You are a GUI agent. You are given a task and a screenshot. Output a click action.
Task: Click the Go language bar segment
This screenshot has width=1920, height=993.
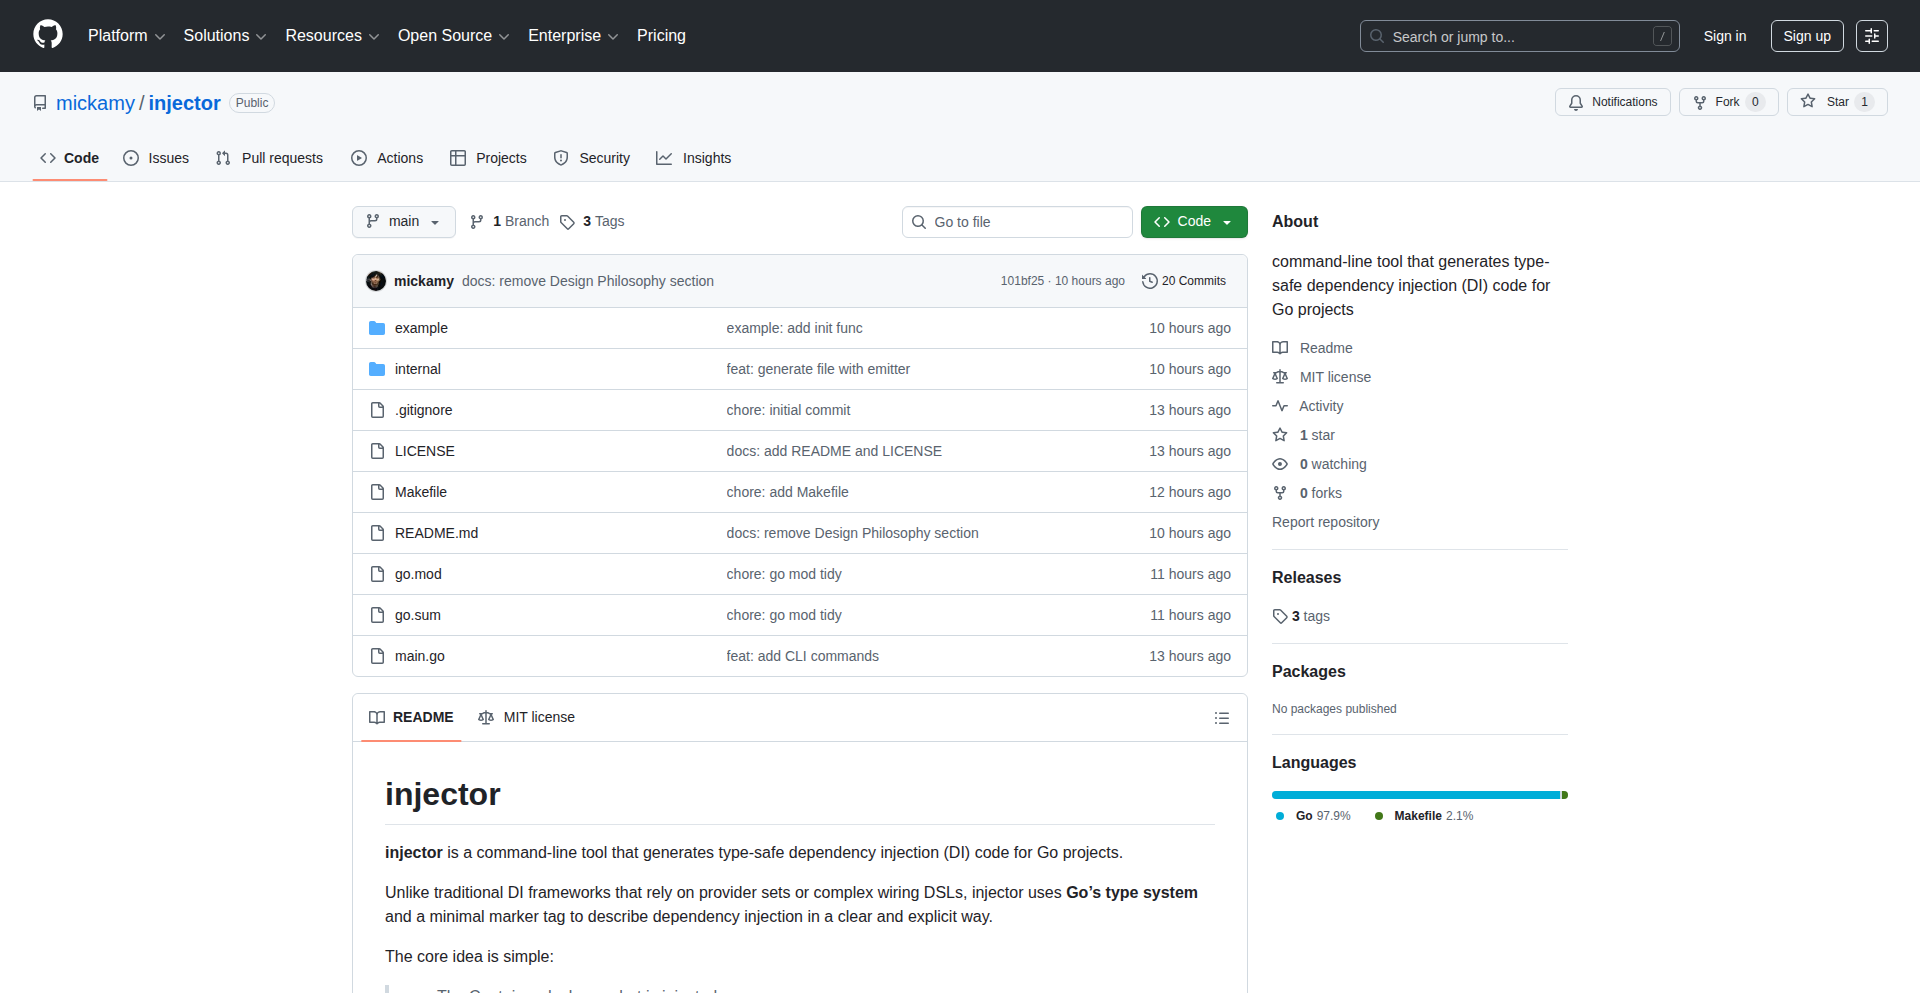1416,795
